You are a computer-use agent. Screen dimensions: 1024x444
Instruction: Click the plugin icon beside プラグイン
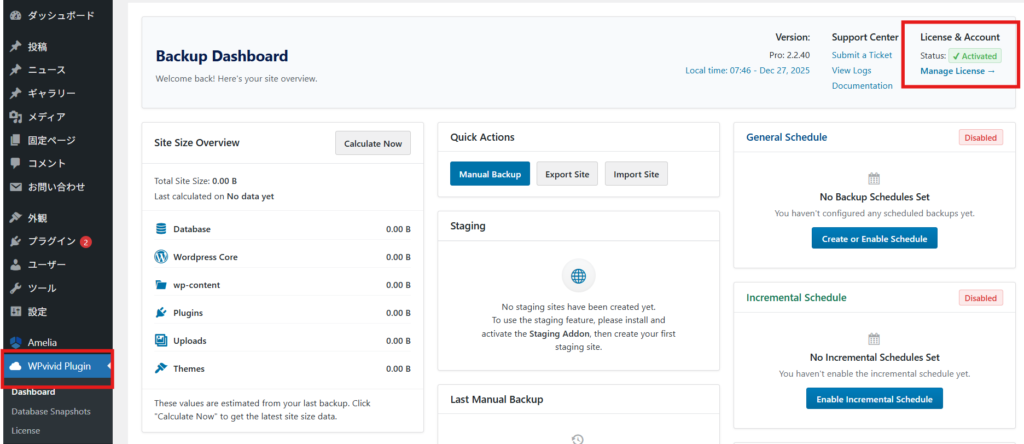pyautogui.click(x=15, y=241)
